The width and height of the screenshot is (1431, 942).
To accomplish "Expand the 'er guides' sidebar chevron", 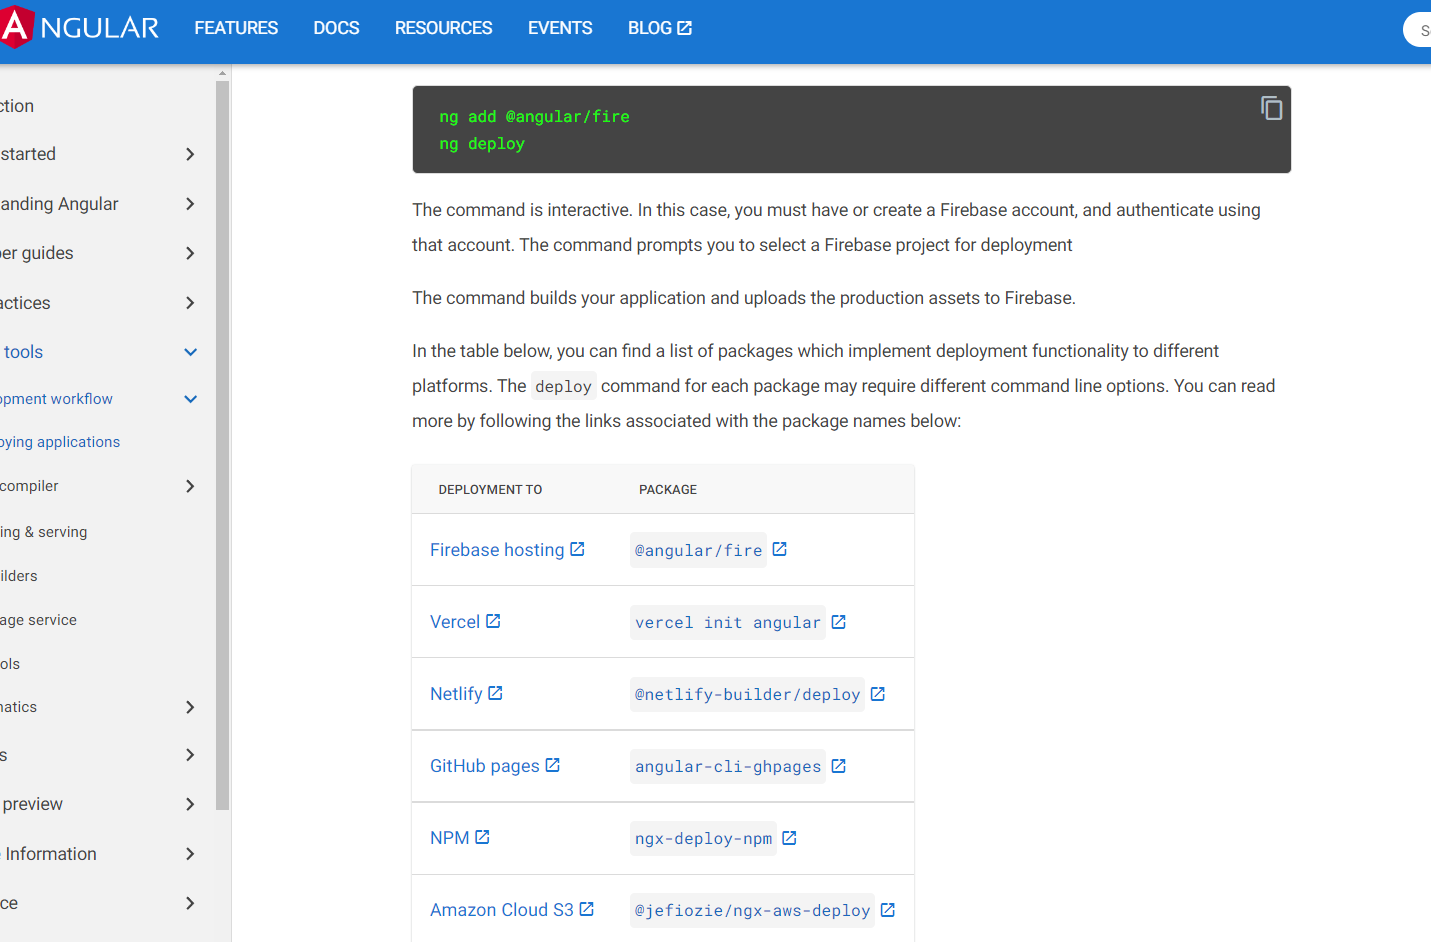I will [190, 253].
